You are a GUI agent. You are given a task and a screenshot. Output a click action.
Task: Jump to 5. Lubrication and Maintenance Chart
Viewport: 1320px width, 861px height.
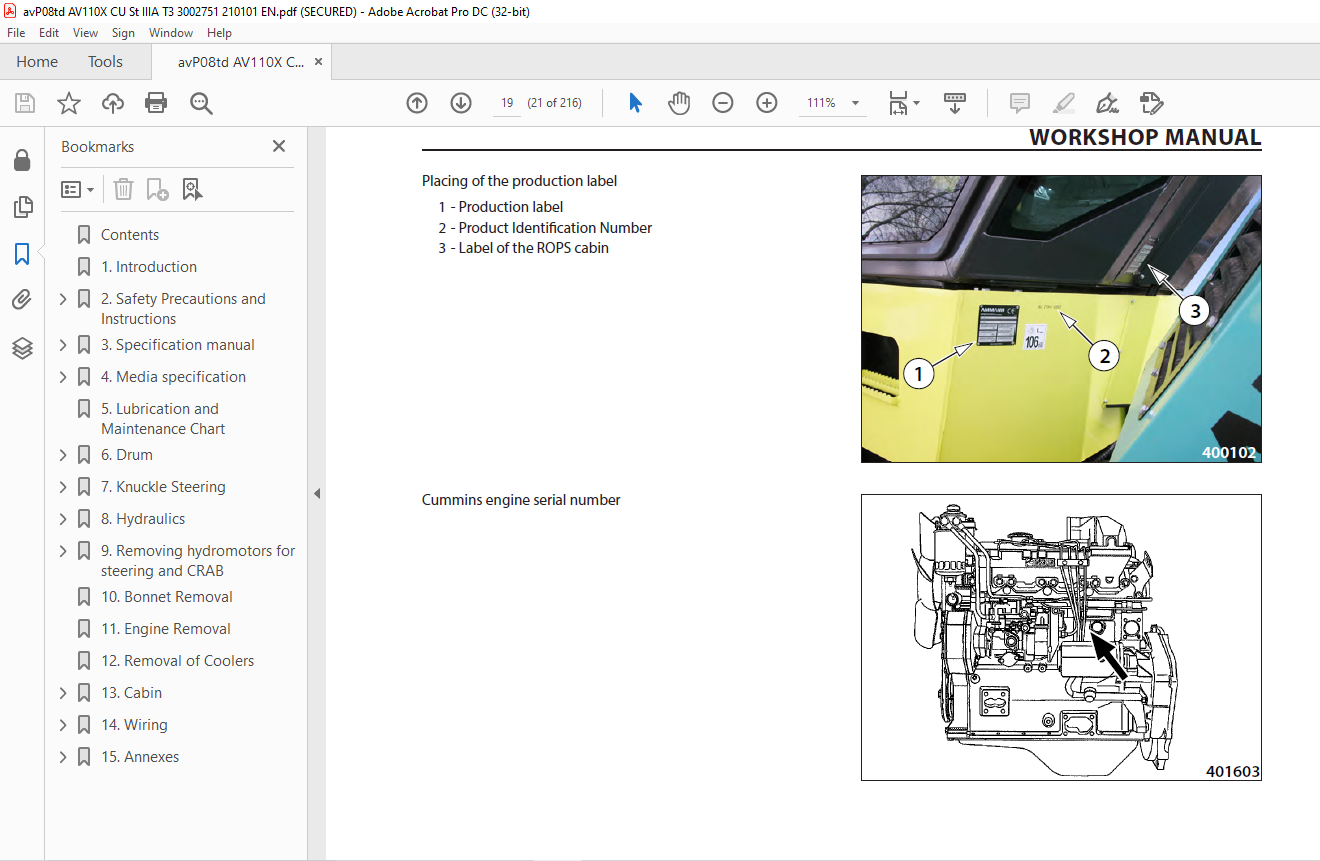pyautogui.click(x=163, y=419)
